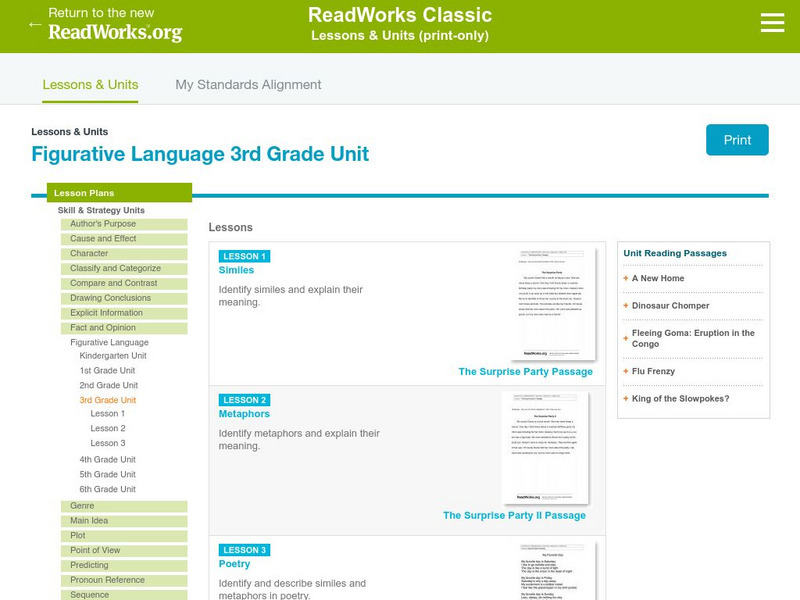The image size is (800, 600).
Task: Open A New Home reading passage
Action: [x=658, y=278]
